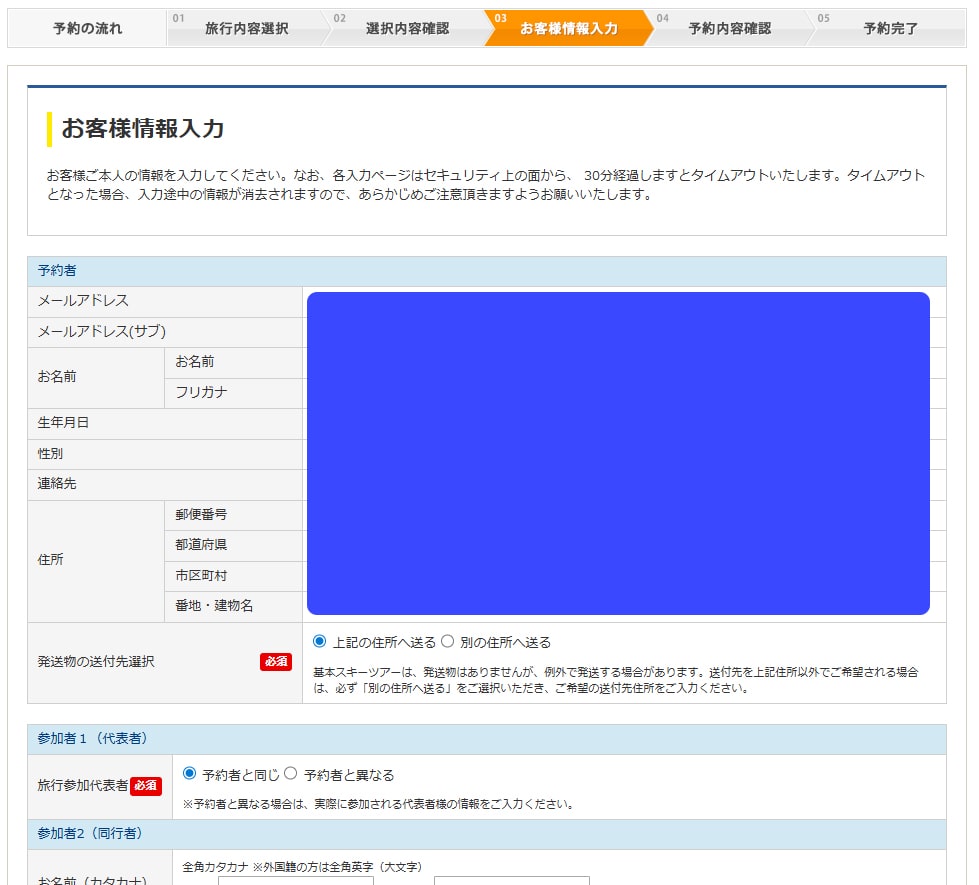Choose the 別の住所へ送る option
This screenshot has height=885, width=979.
448,642
